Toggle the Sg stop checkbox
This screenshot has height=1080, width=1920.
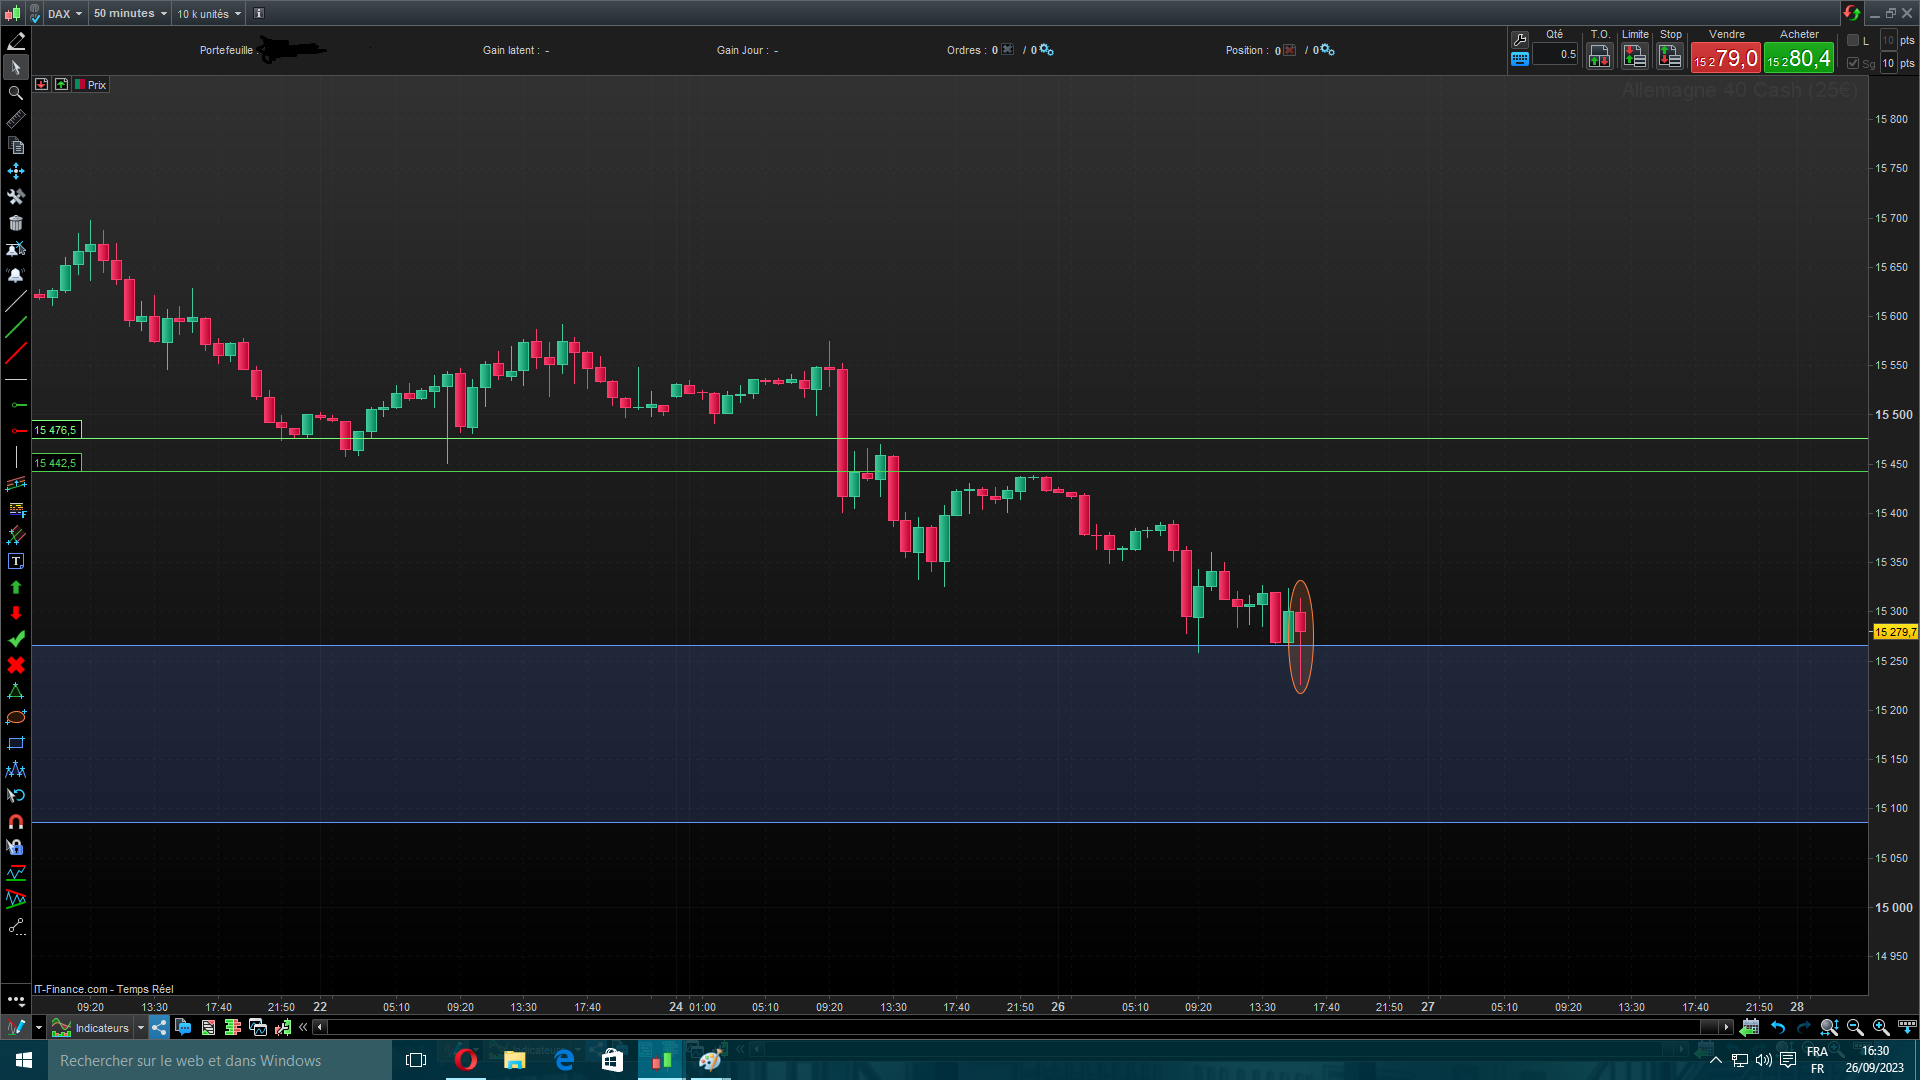1853,63
